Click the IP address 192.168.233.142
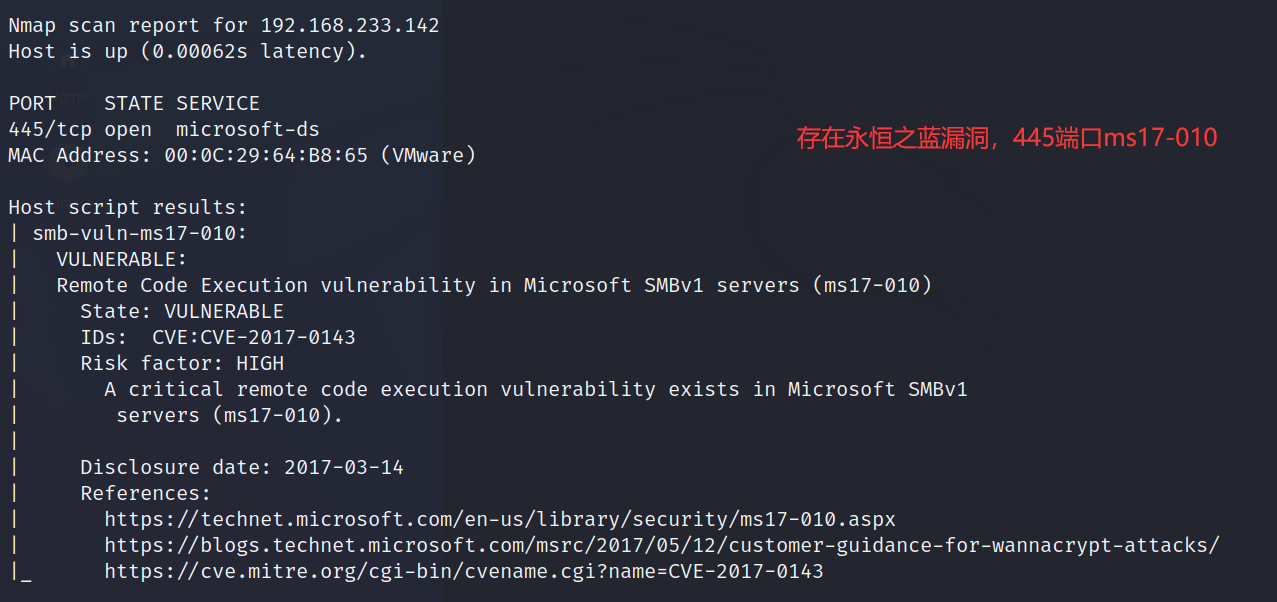The width and height of the screenshot is (1277, 602). [350, 26]
